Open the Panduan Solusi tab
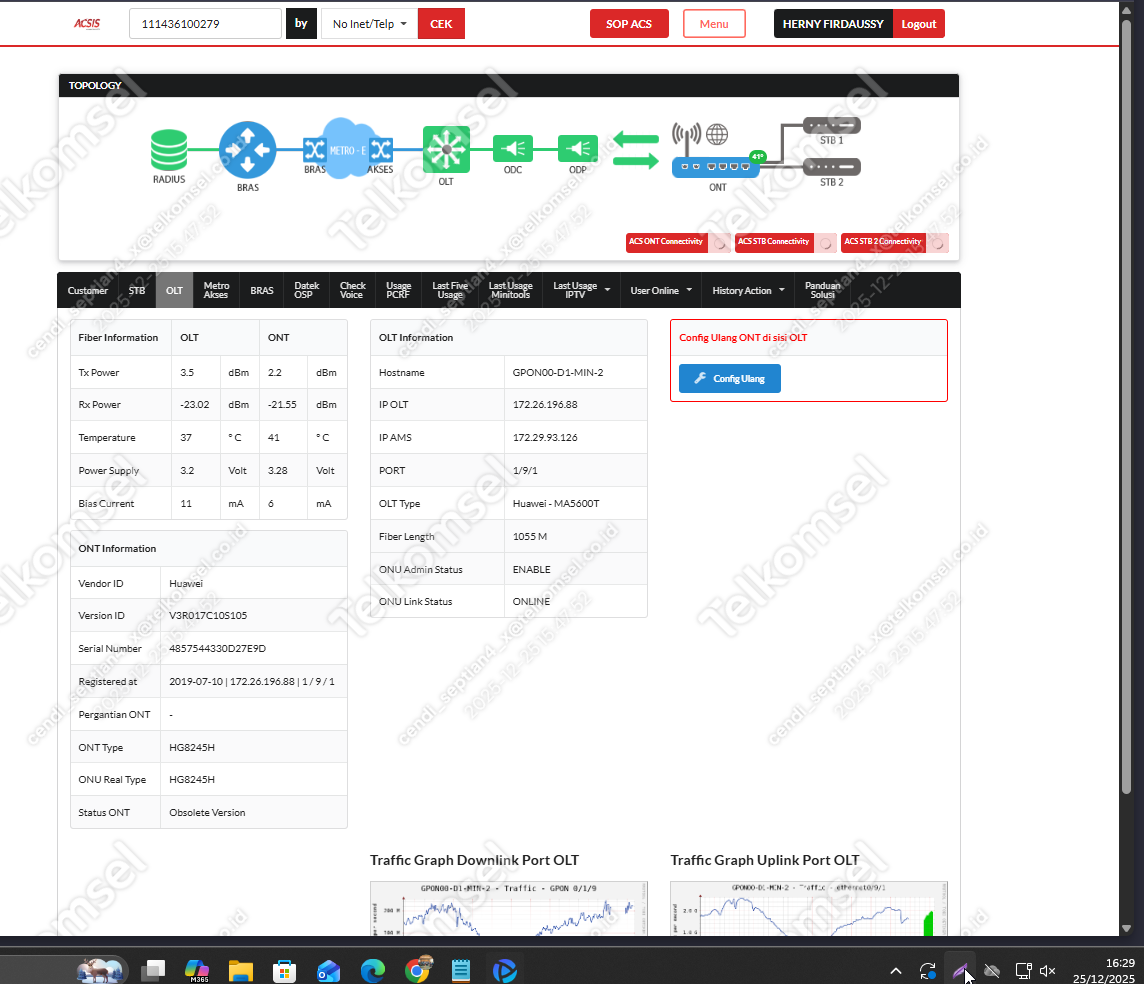 (823, 290)
